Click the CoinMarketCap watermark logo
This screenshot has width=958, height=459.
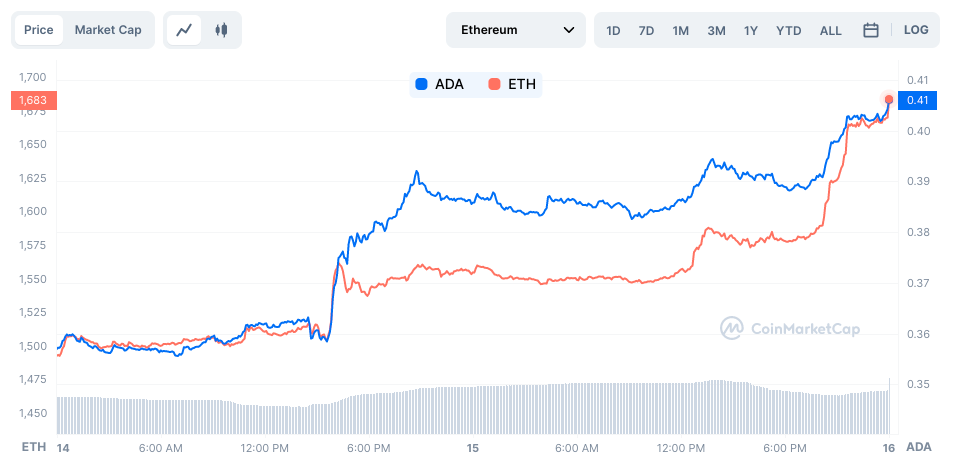click(x=790, y=328)
